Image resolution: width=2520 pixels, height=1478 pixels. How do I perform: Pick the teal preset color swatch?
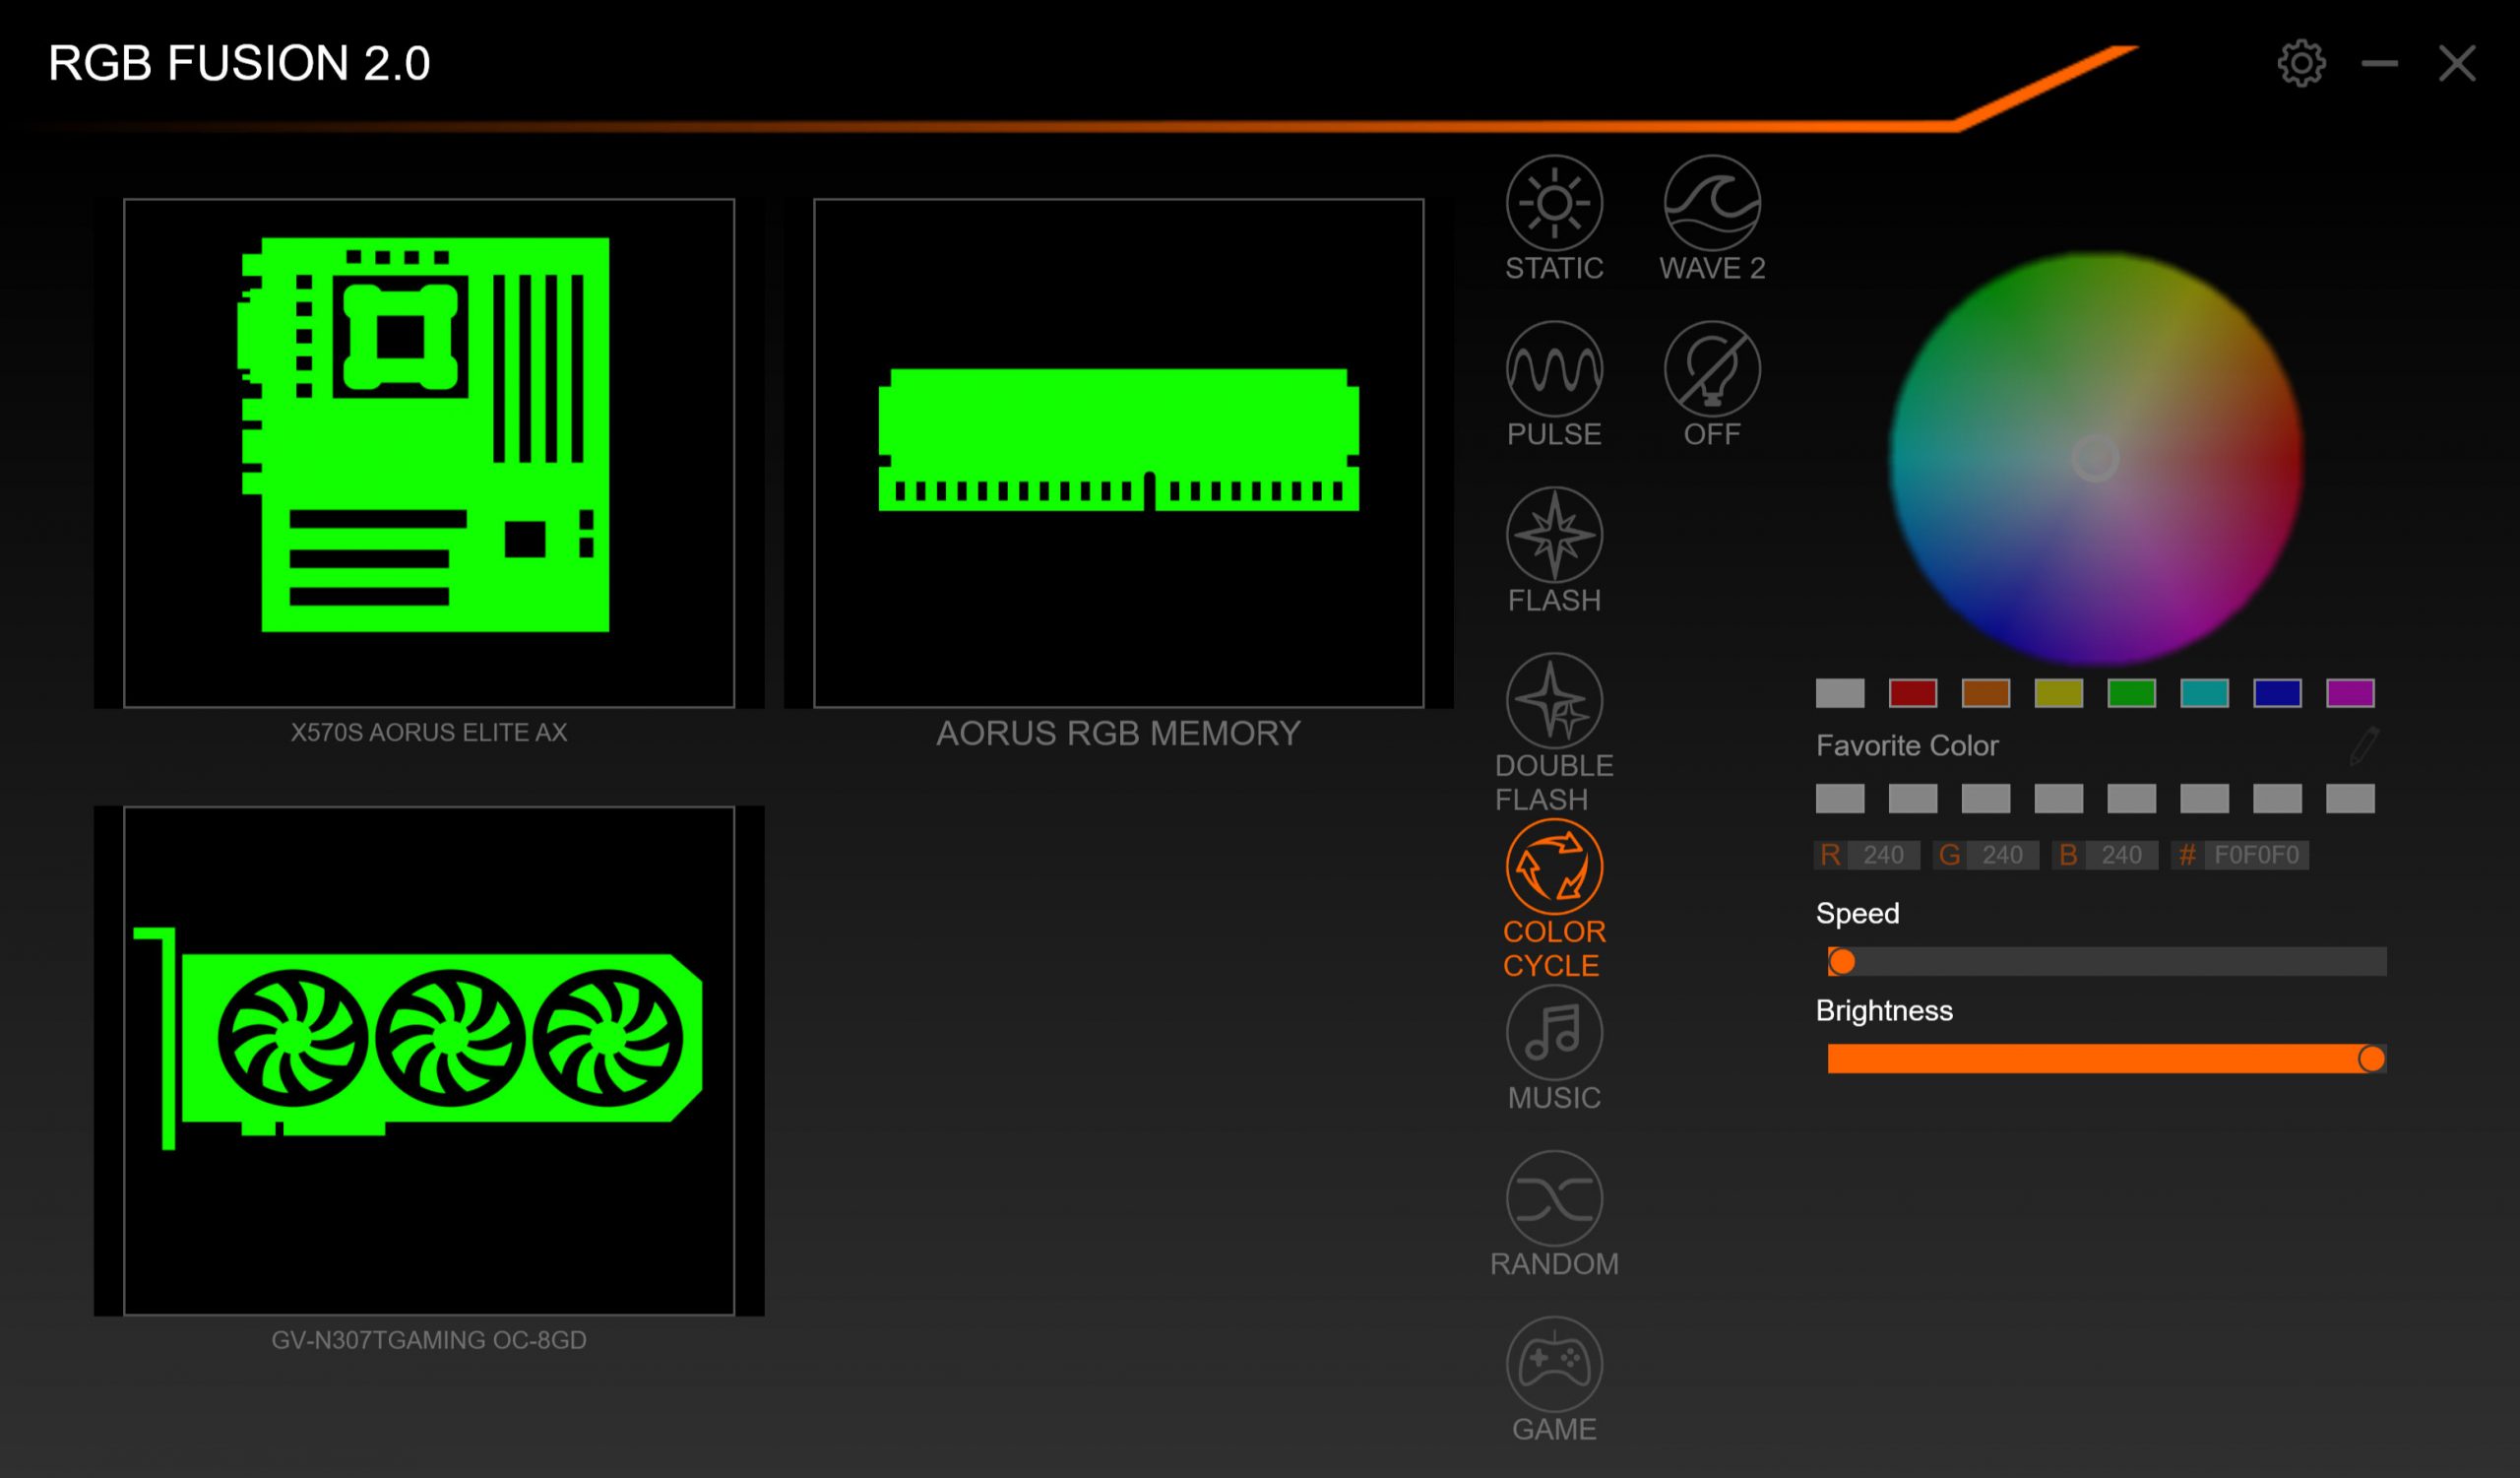(x=2205, y=693)
